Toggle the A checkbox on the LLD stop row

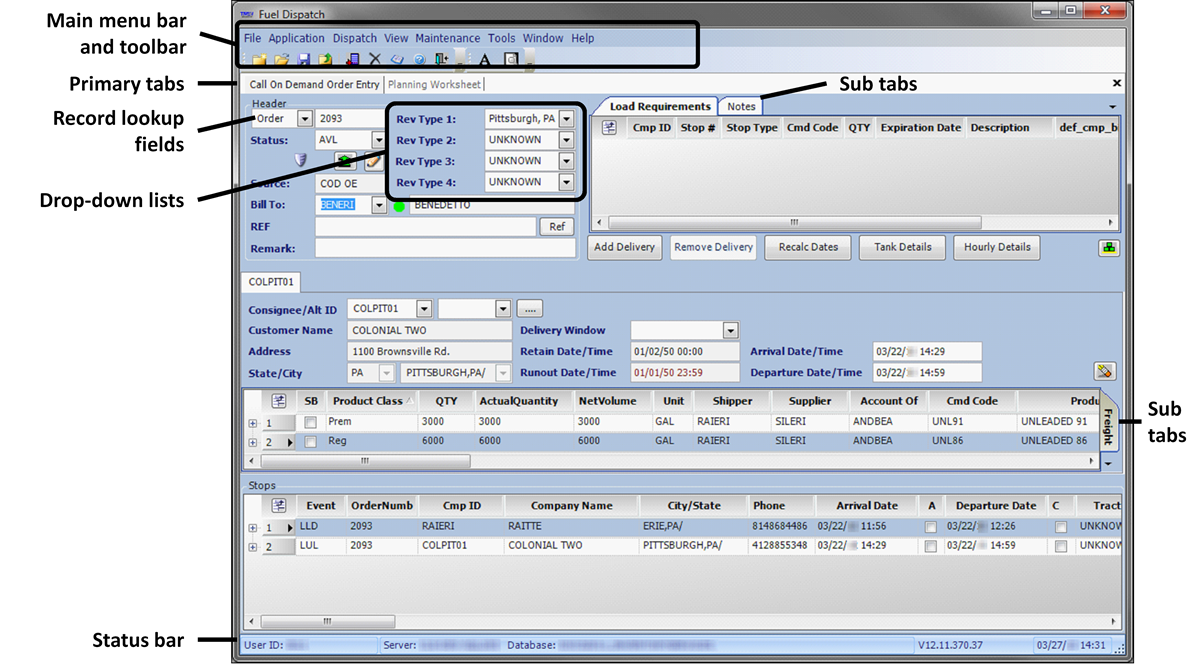(931, 527)
